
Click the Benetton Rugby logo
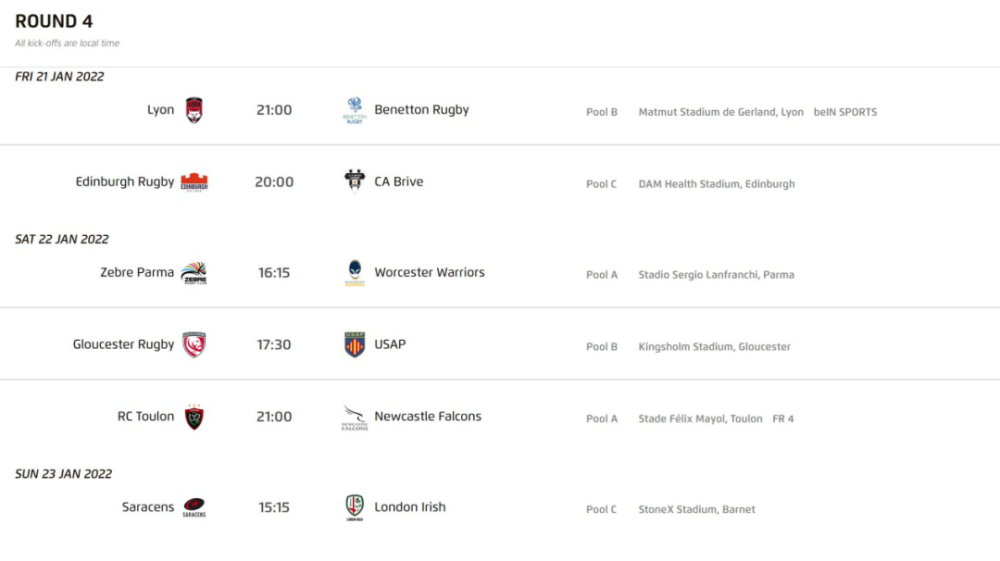355,110
